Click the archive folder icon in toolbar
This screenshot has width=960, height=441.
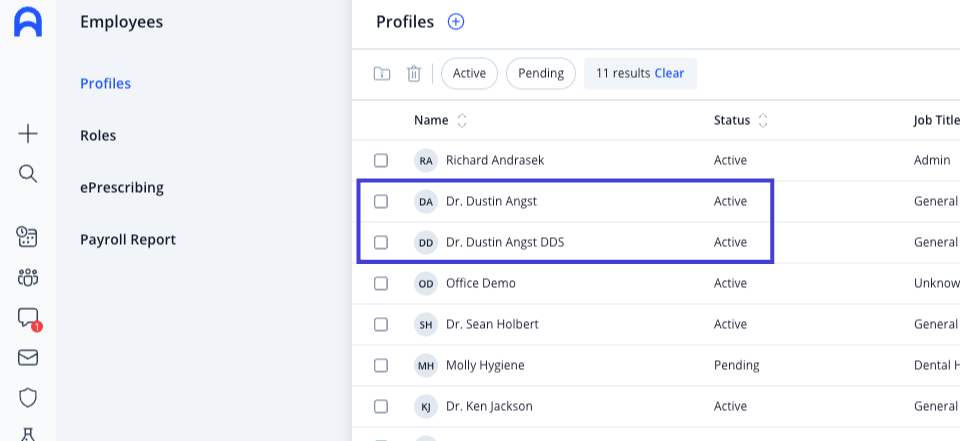point(382,74)
